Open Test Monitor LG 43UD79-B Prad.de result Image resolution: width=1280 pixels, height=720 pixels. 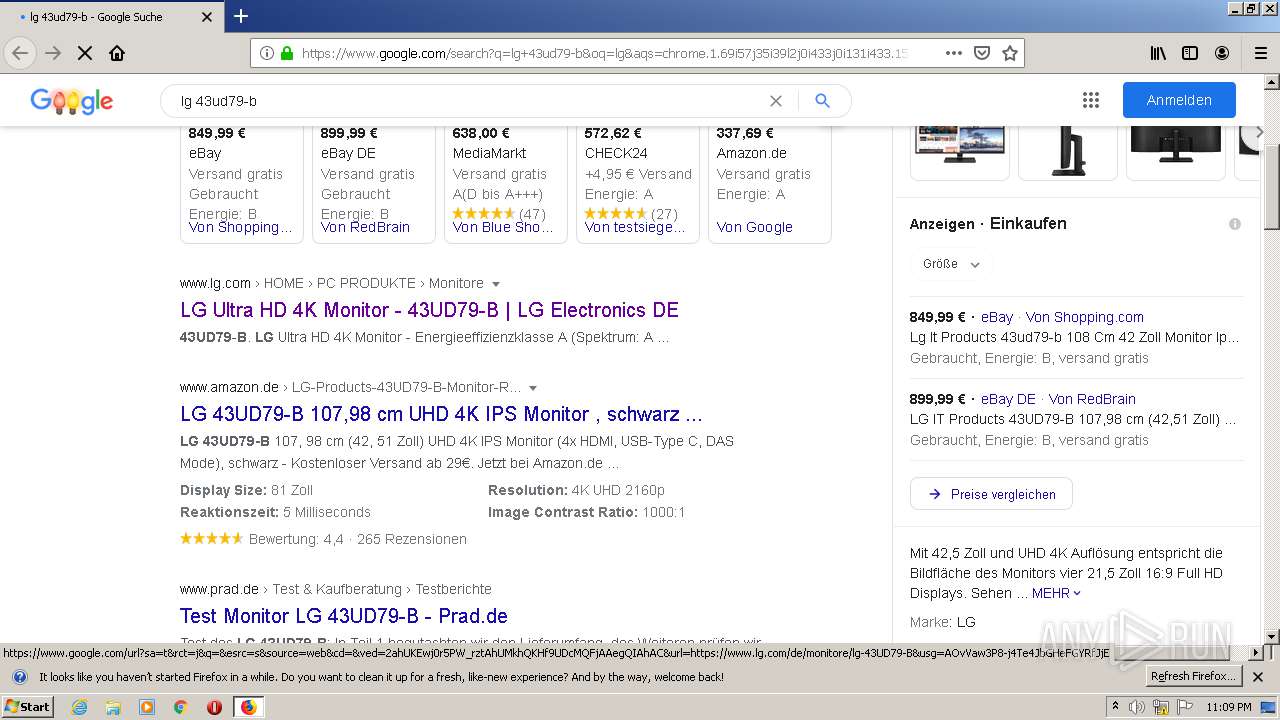pyautogui.click(x=344, y=616)
